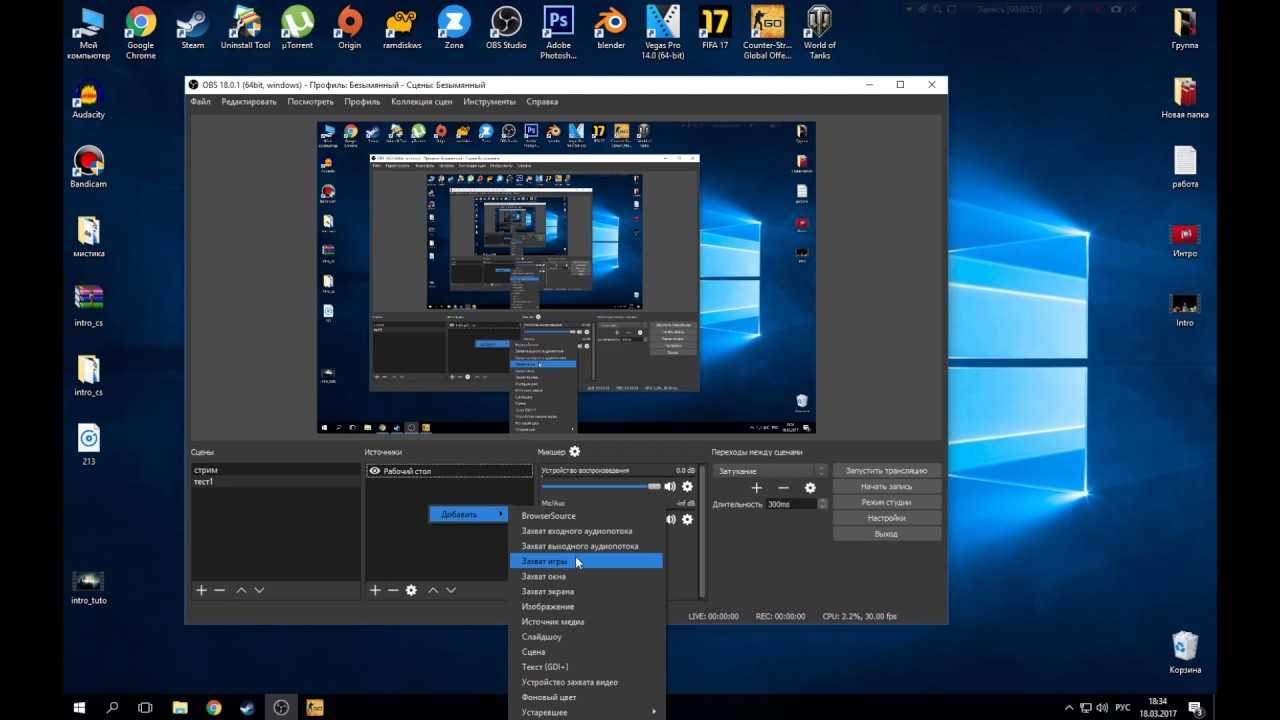Adjust the Длительность spinner arrows

tap(823, 504)
